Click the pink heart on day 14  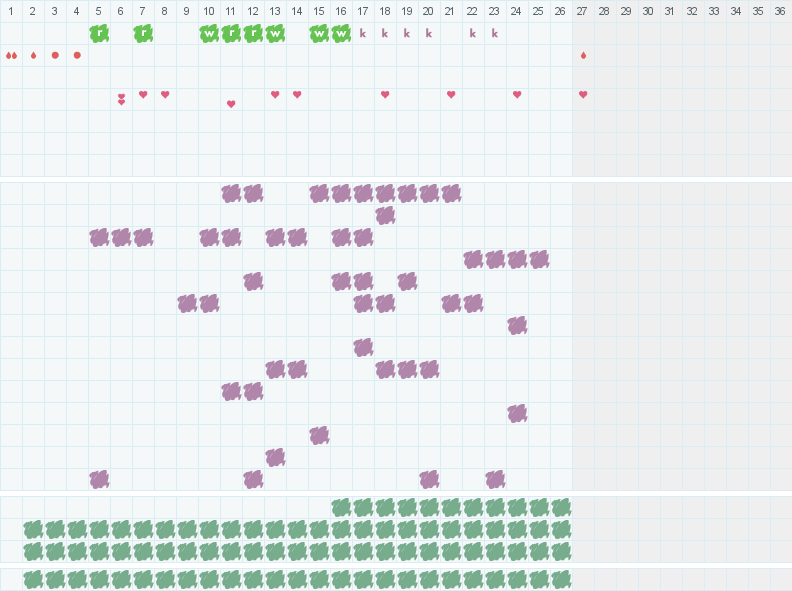297,94
